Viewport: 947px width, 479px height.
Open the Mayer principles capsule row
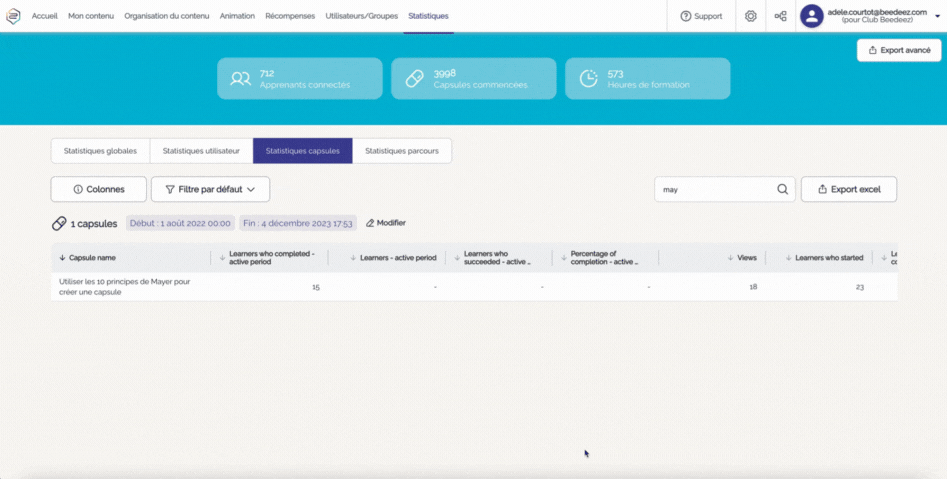point(125,287)
